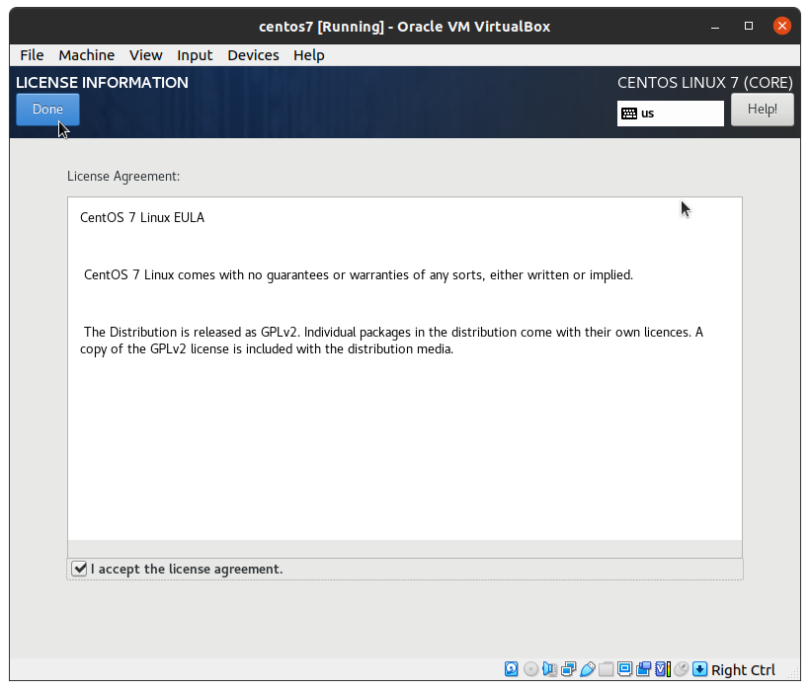Open the keyboard layout selector showing 'us'

[670, 113]
